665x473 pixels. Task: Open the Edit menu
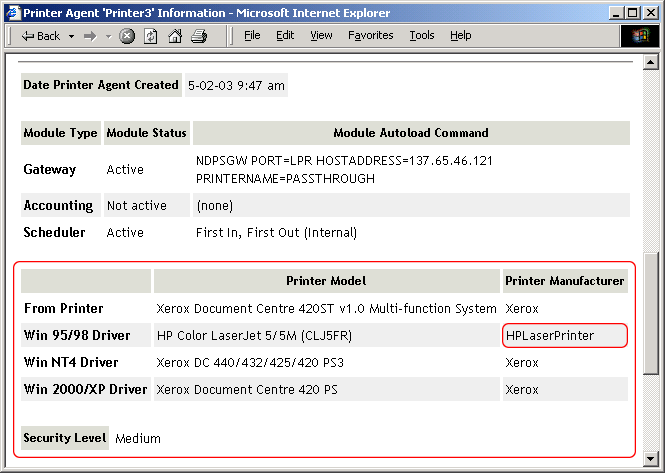285,36
